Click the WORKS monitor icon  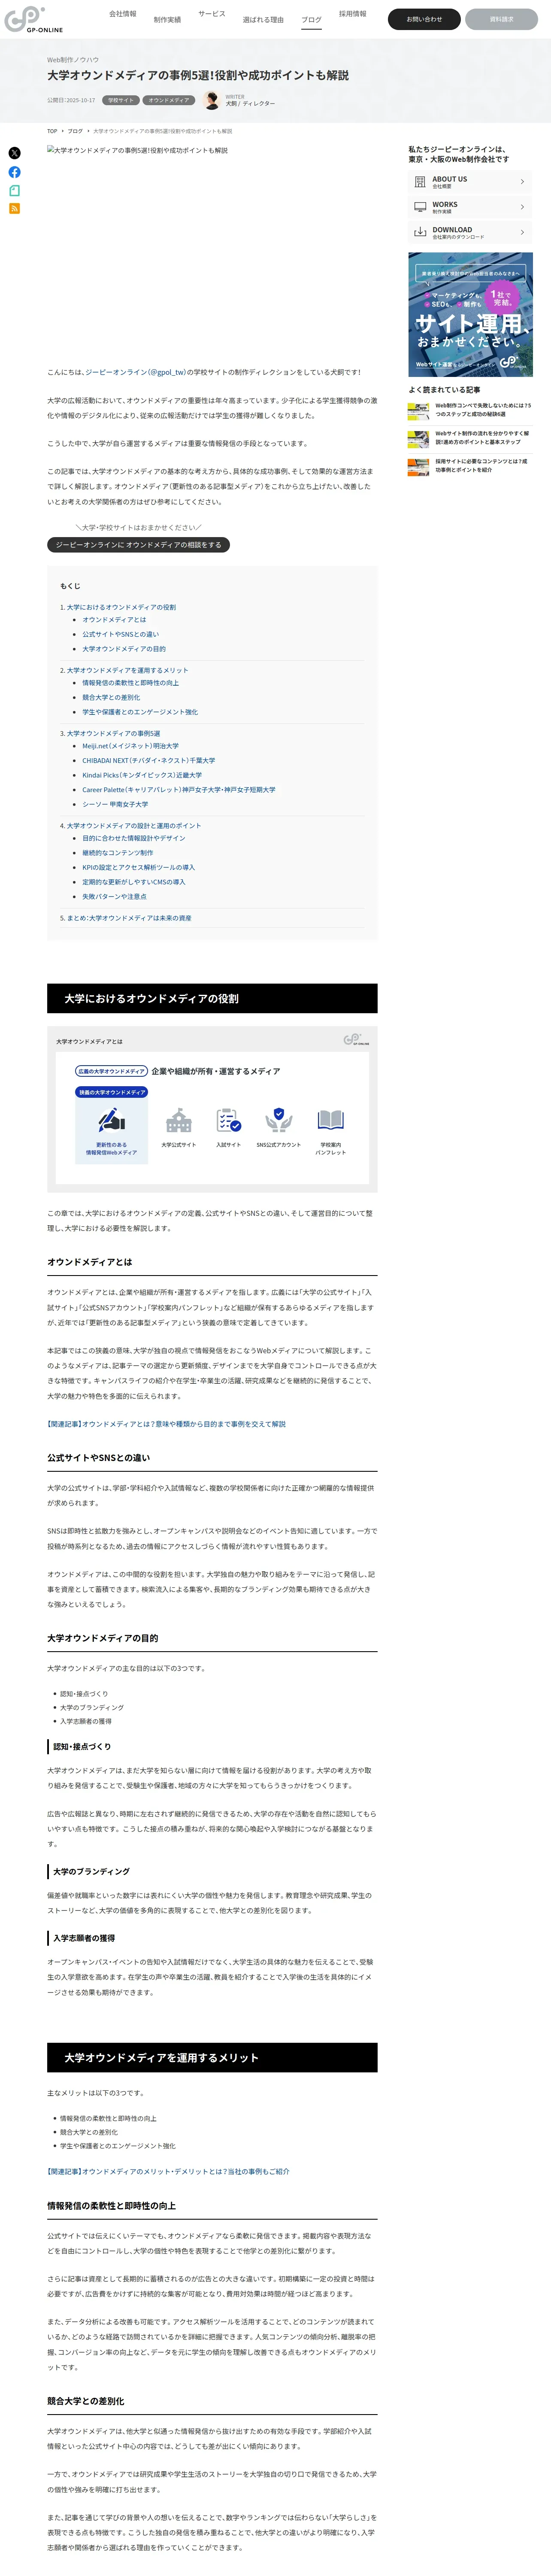pyautogui.click(x=420, y=207)
